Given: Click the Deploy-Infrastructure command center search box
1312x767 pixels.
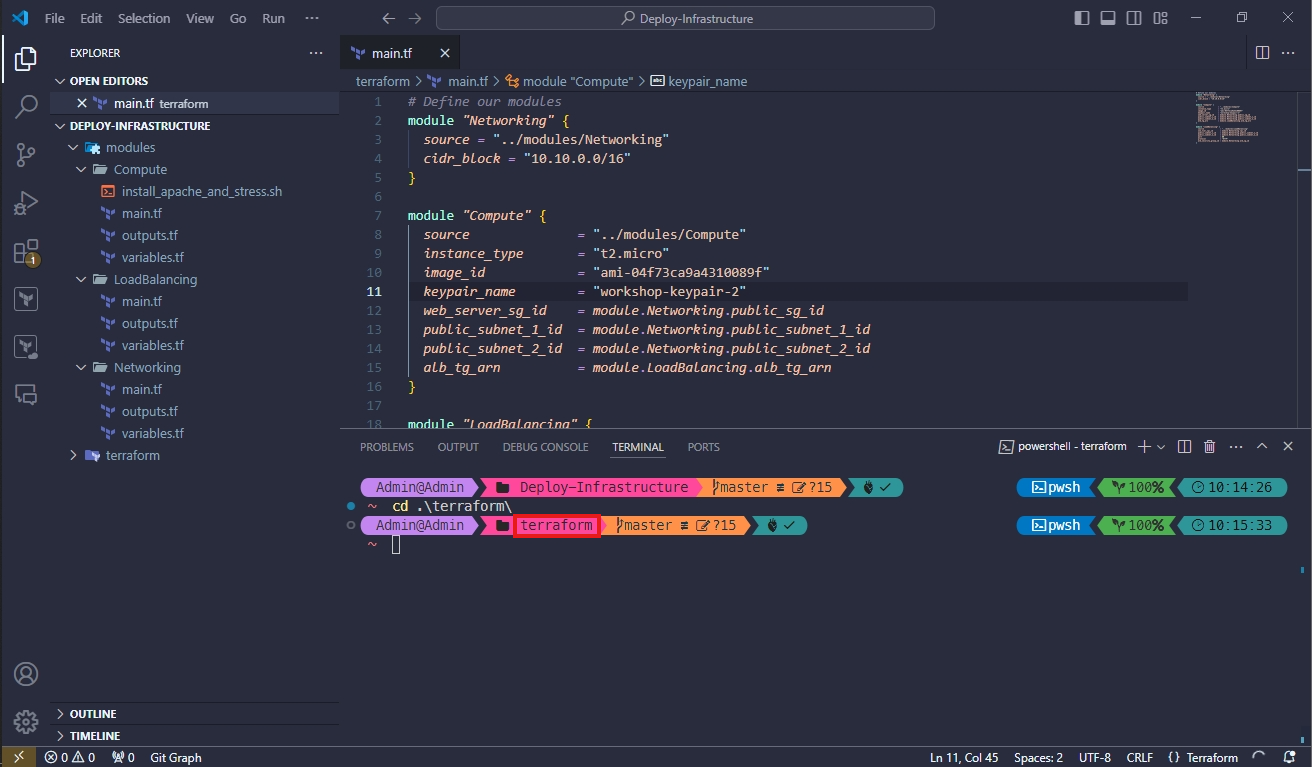Looking at the screenshot, I should 685,18.
